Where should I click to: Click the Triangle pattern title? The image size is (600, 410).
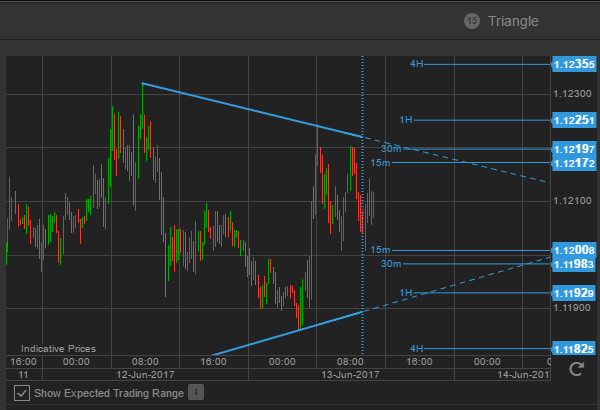pos(513,21)
